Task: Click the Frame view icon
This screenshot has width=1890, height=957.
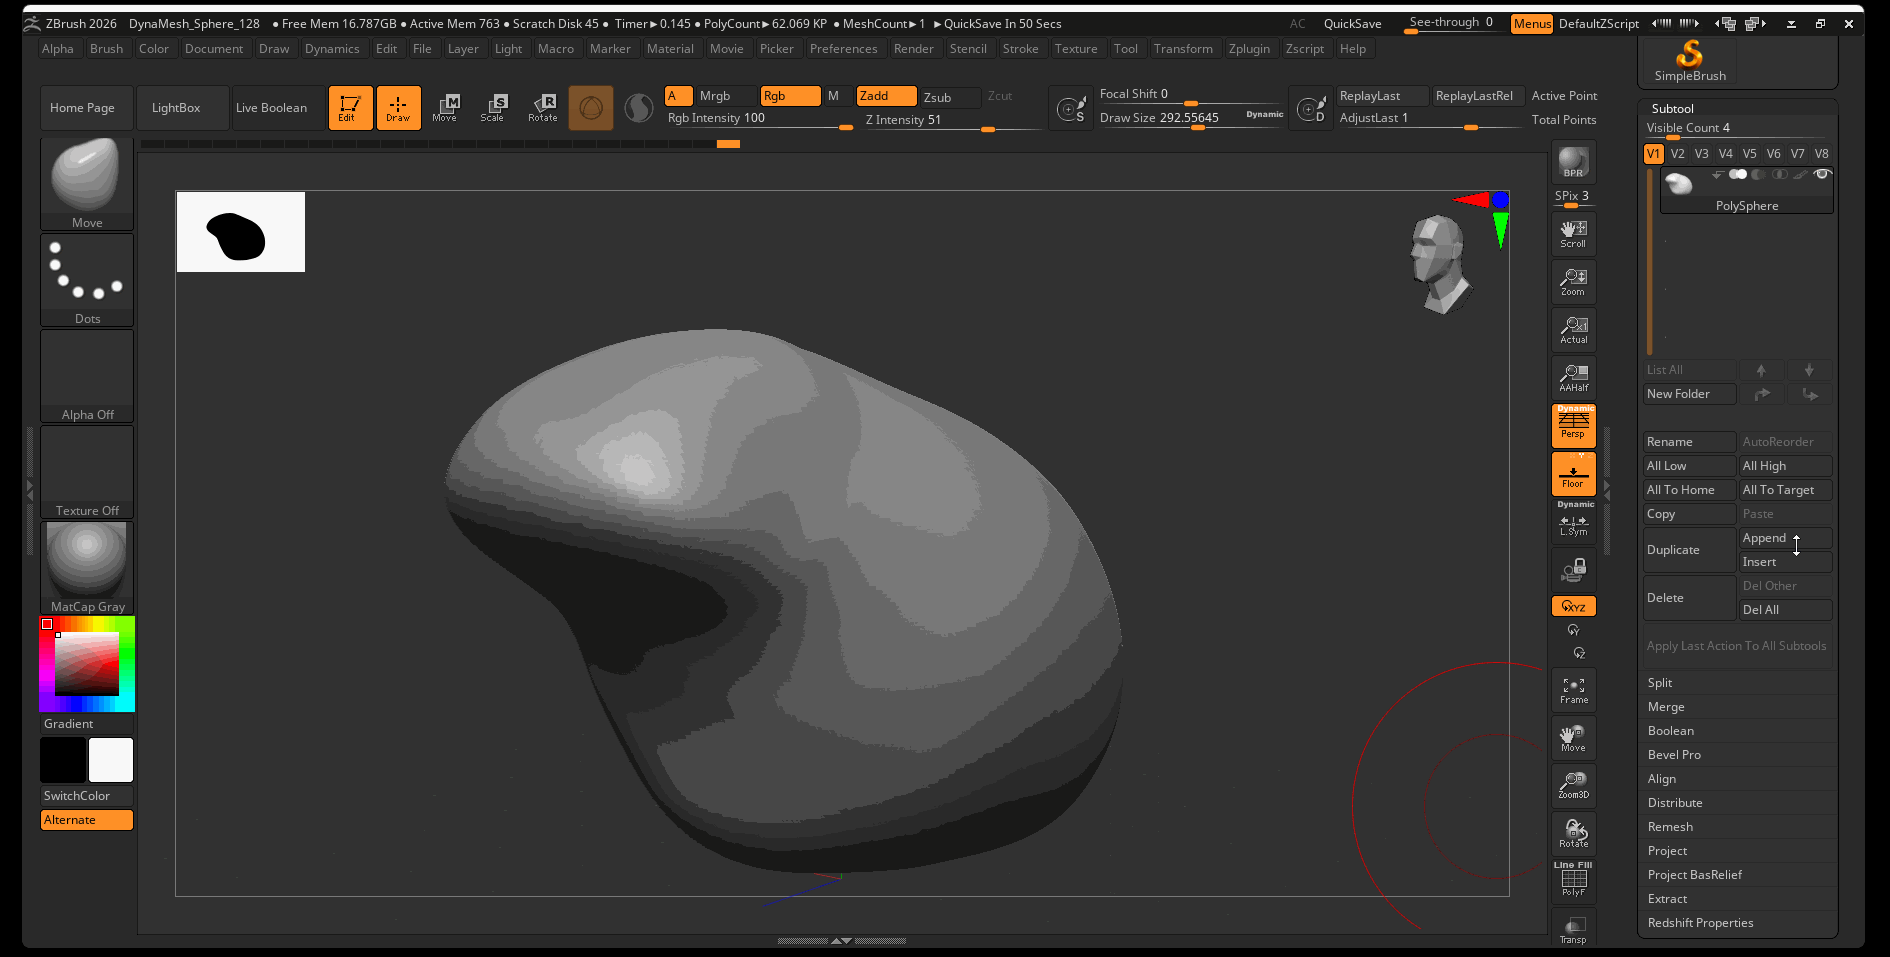Action: [1573, 690]
